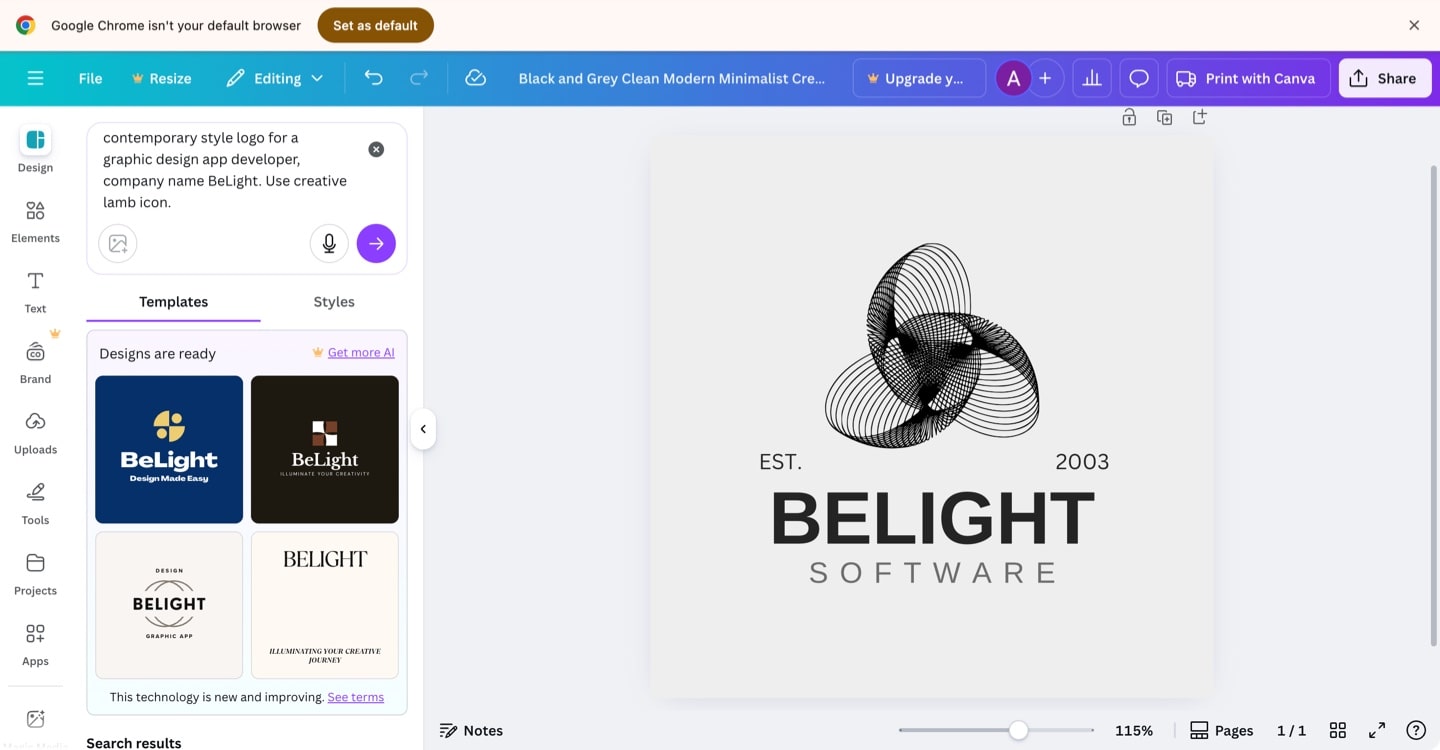Switch to the Styles tab
Image resolution: width=1440 pixels, height=750 pixels.
tap(333, 301)
